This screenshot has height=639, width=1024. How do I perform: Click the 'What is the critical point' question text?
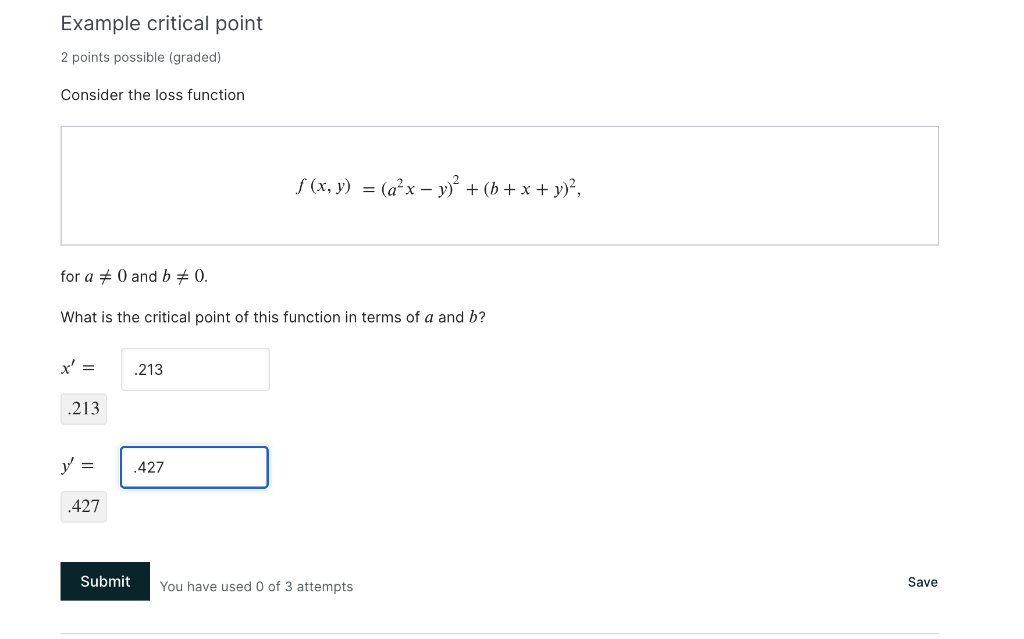click(273, 317)
